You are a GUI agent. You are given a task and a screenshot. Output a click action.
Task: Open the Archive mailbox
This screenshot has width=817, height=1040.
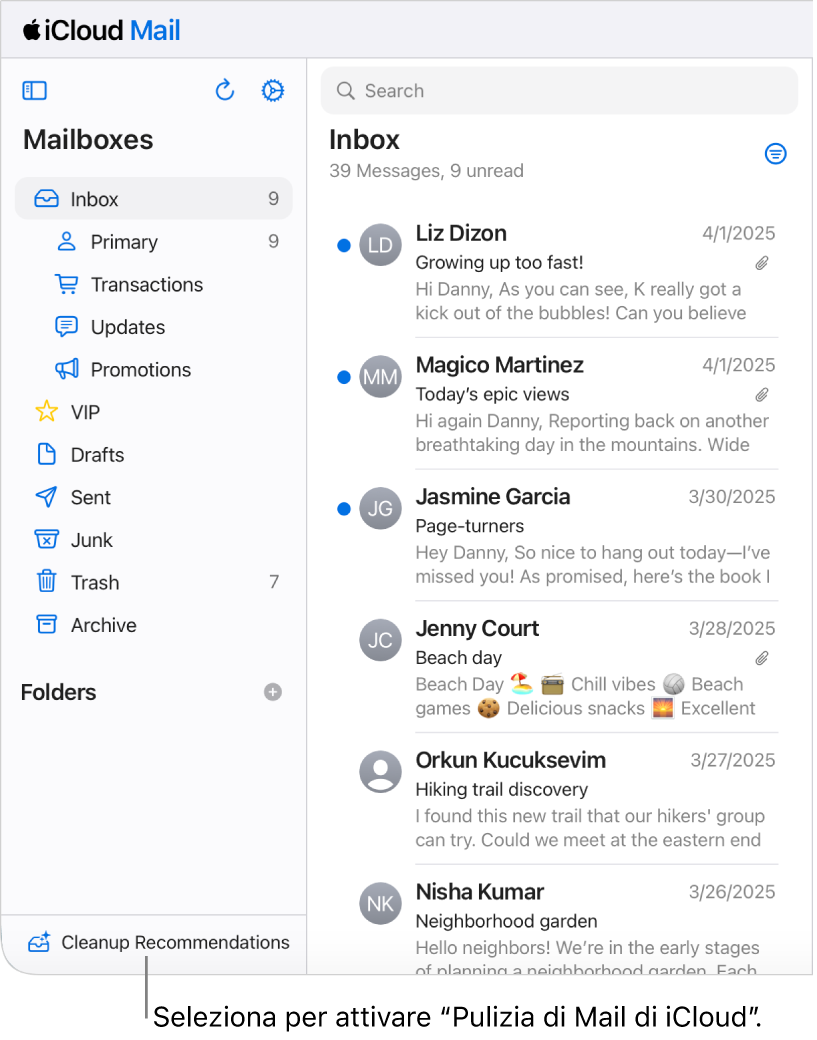46,624
